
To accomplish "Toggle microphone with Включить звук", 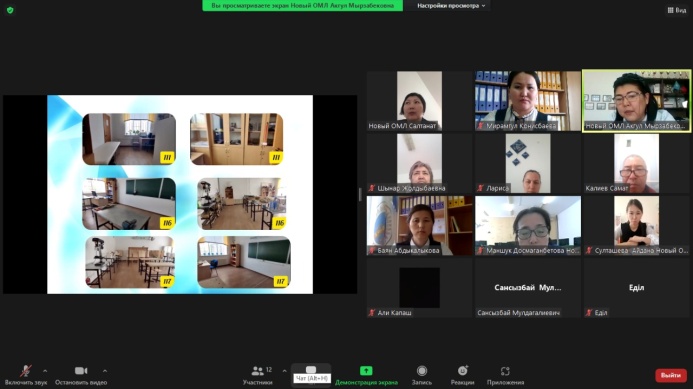I will coord(26,371).
